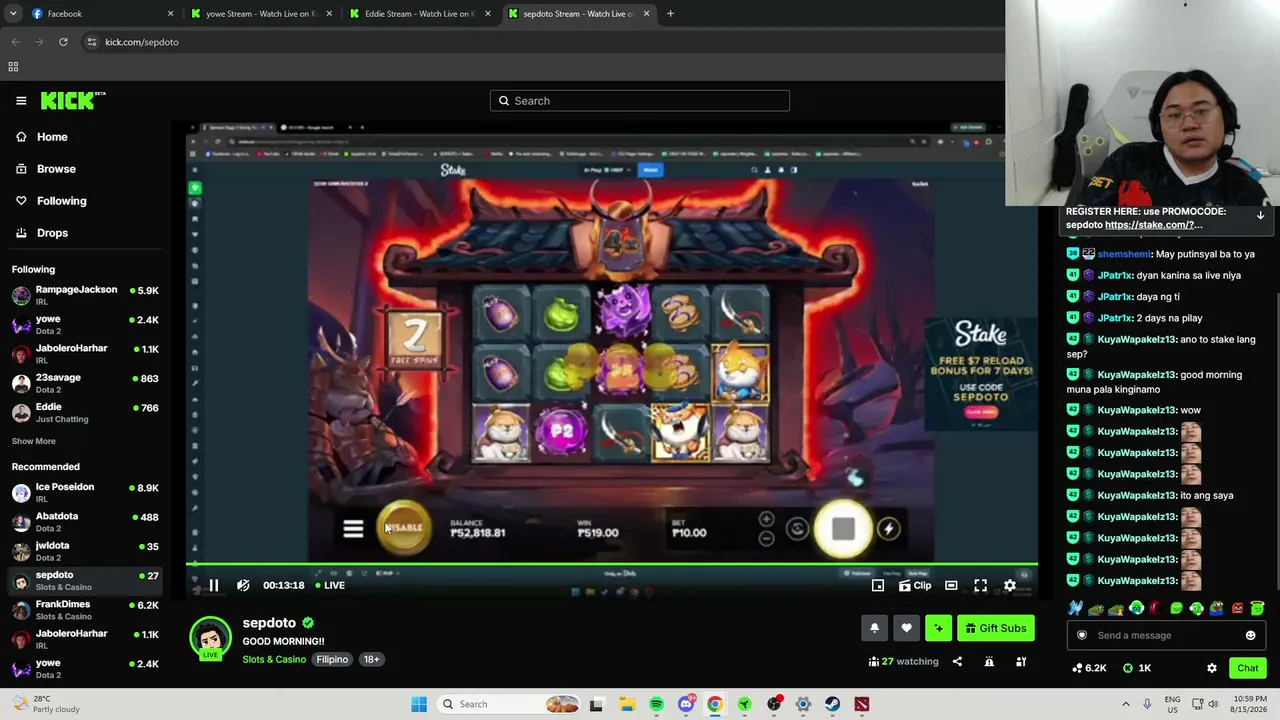This screenshot has width=1280, height=720.
Task: Open sepdoto's profile avatar
Action: (210, 639)
